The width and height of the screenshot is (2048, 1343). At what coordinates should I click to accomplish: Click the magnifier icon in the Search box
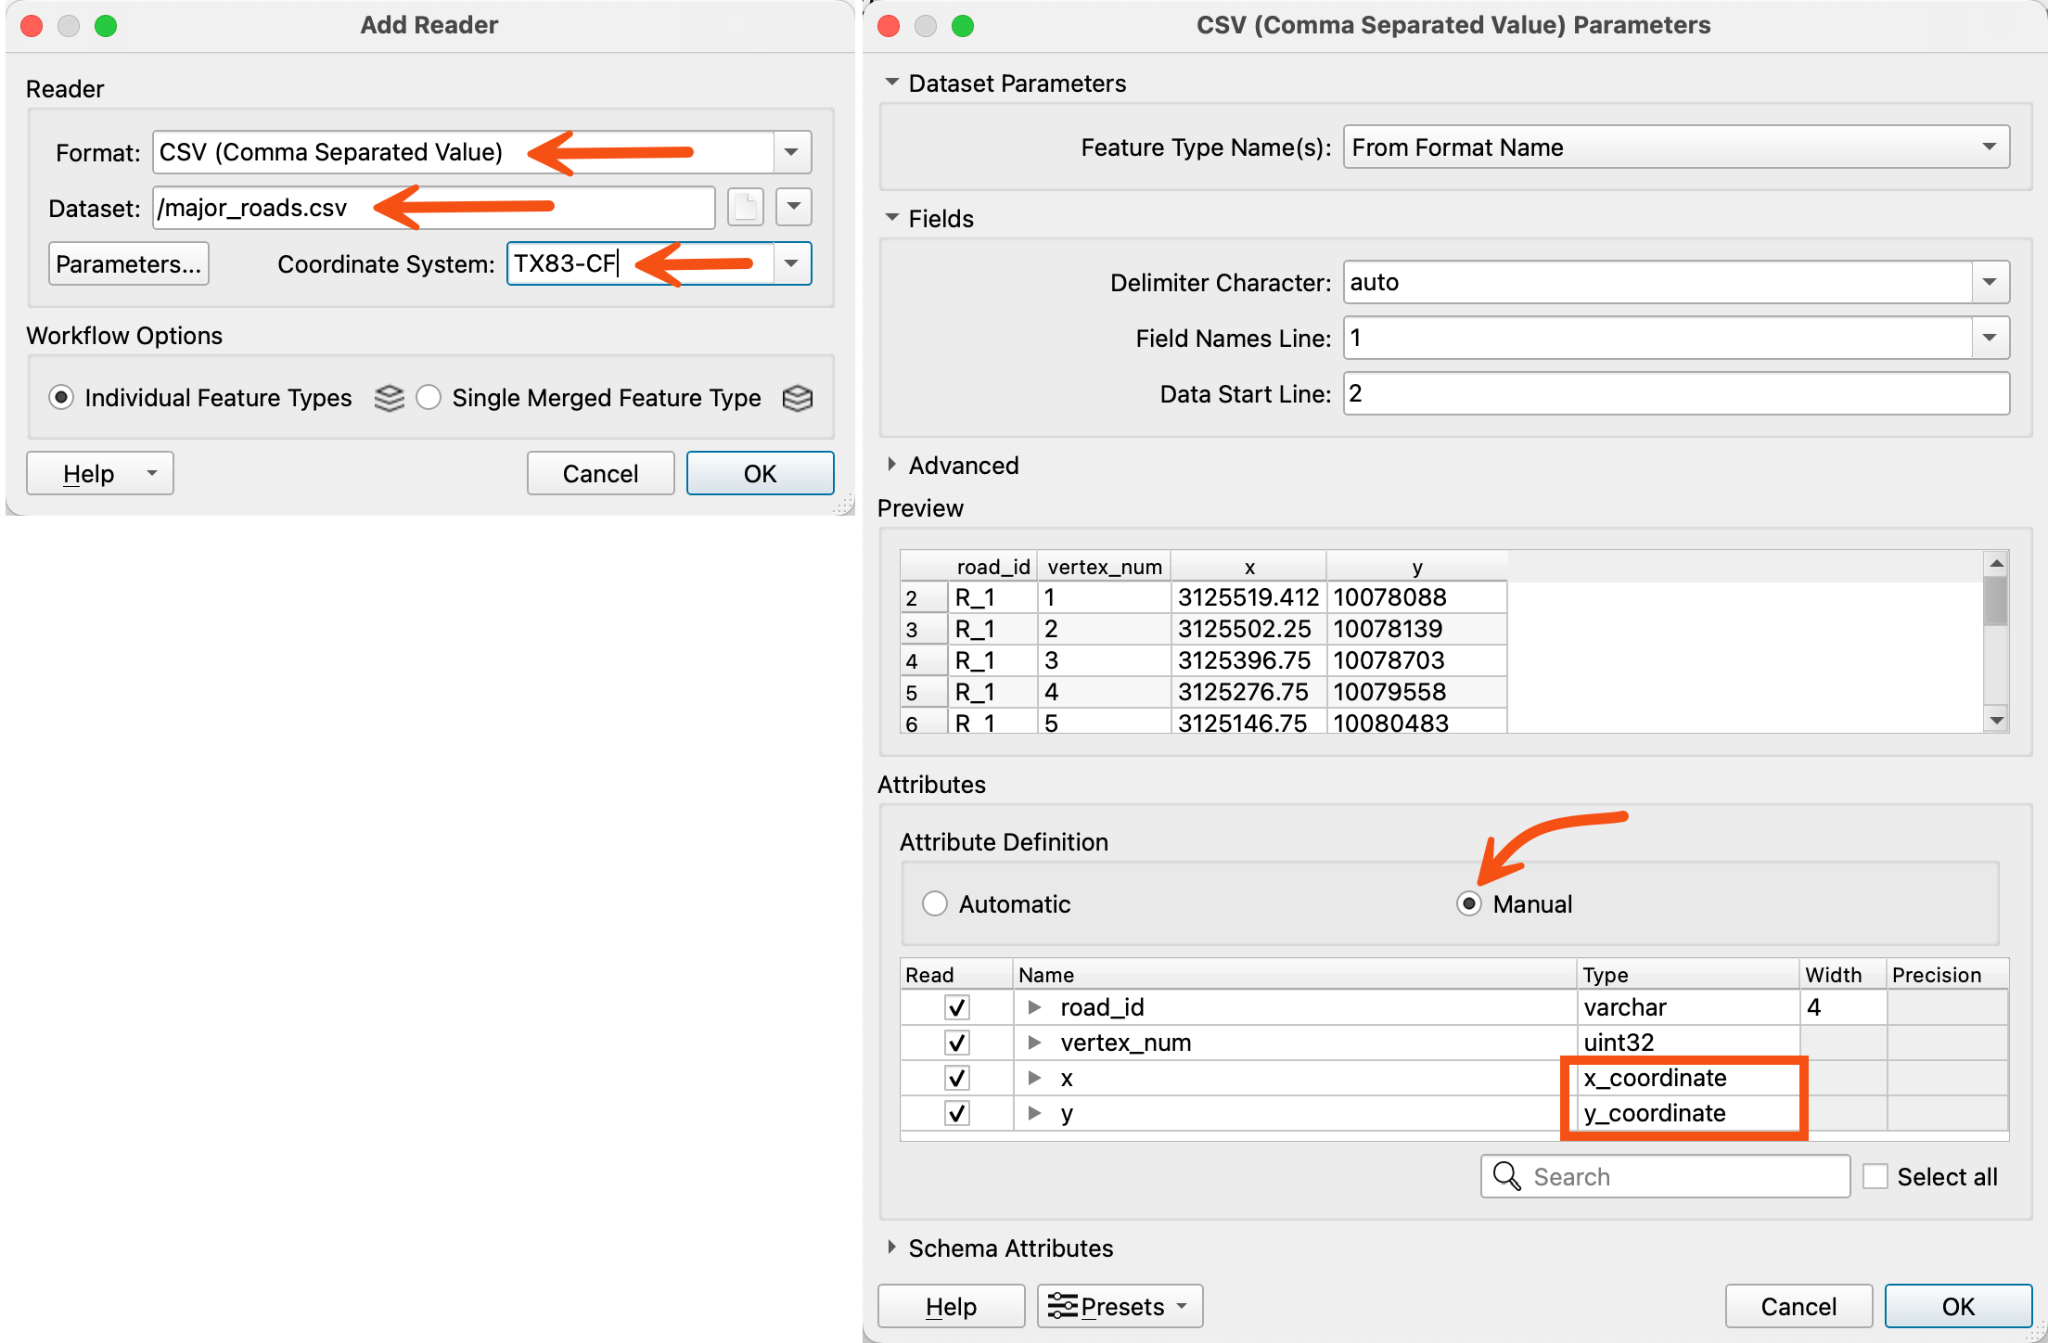tap(1506, 1176)
